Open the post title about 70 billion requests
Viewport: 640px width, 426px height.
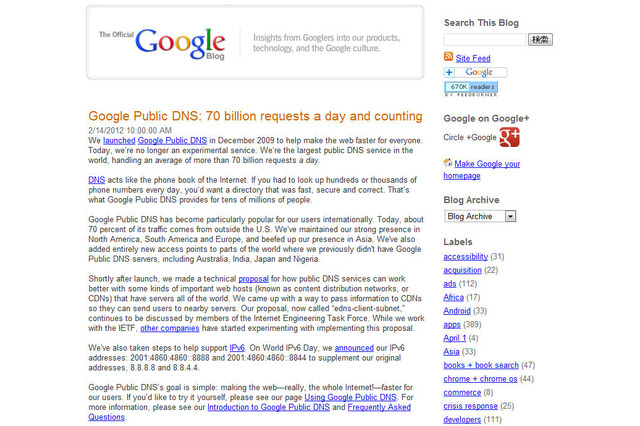(255, 116)
